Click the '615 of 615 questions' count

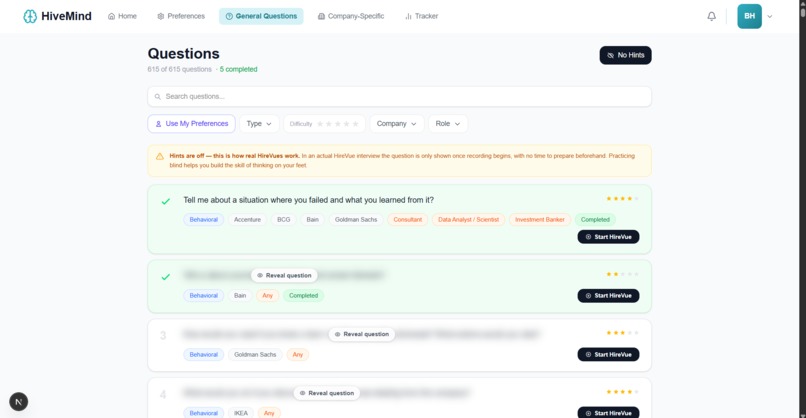coord(179,69)
